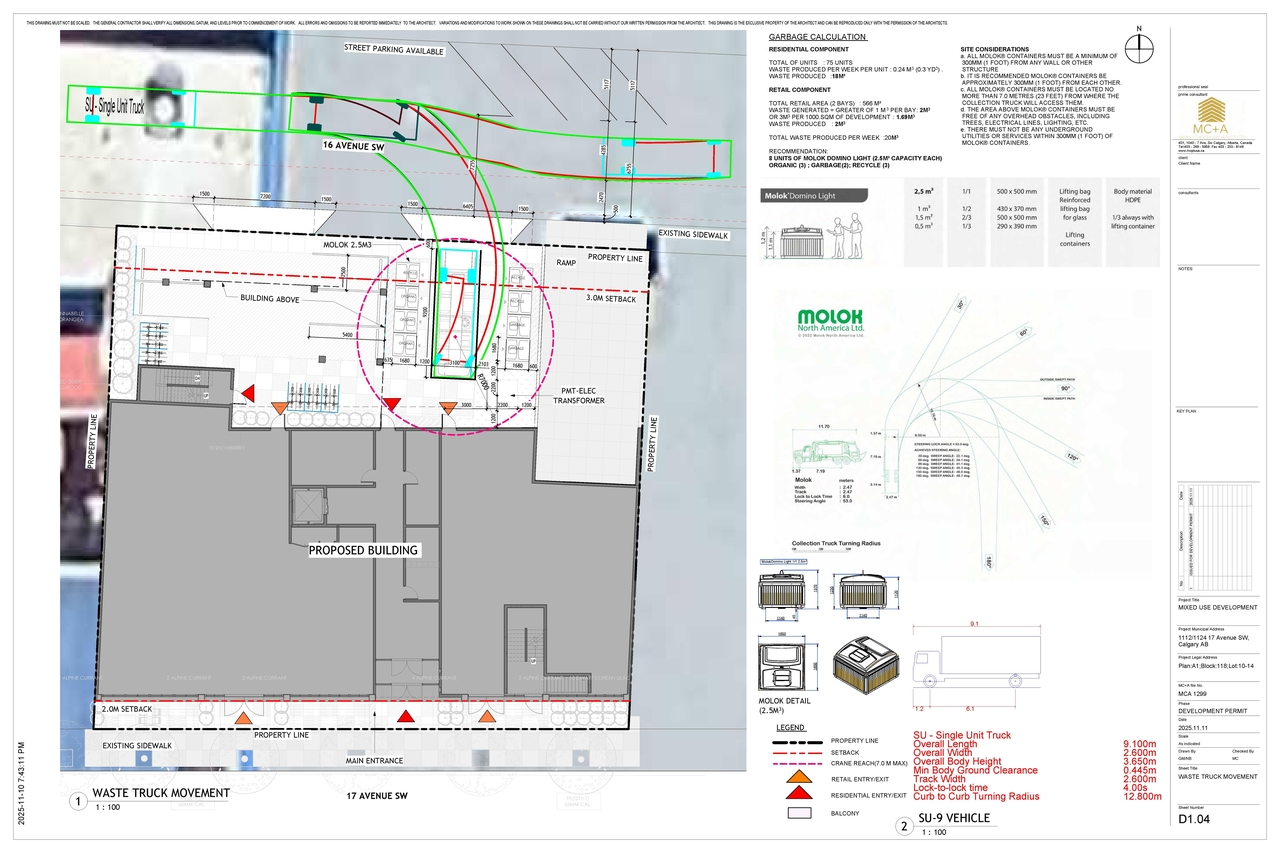Click the MC+A architect logo
The image size is (1280, 853).
click(1213, 118)
